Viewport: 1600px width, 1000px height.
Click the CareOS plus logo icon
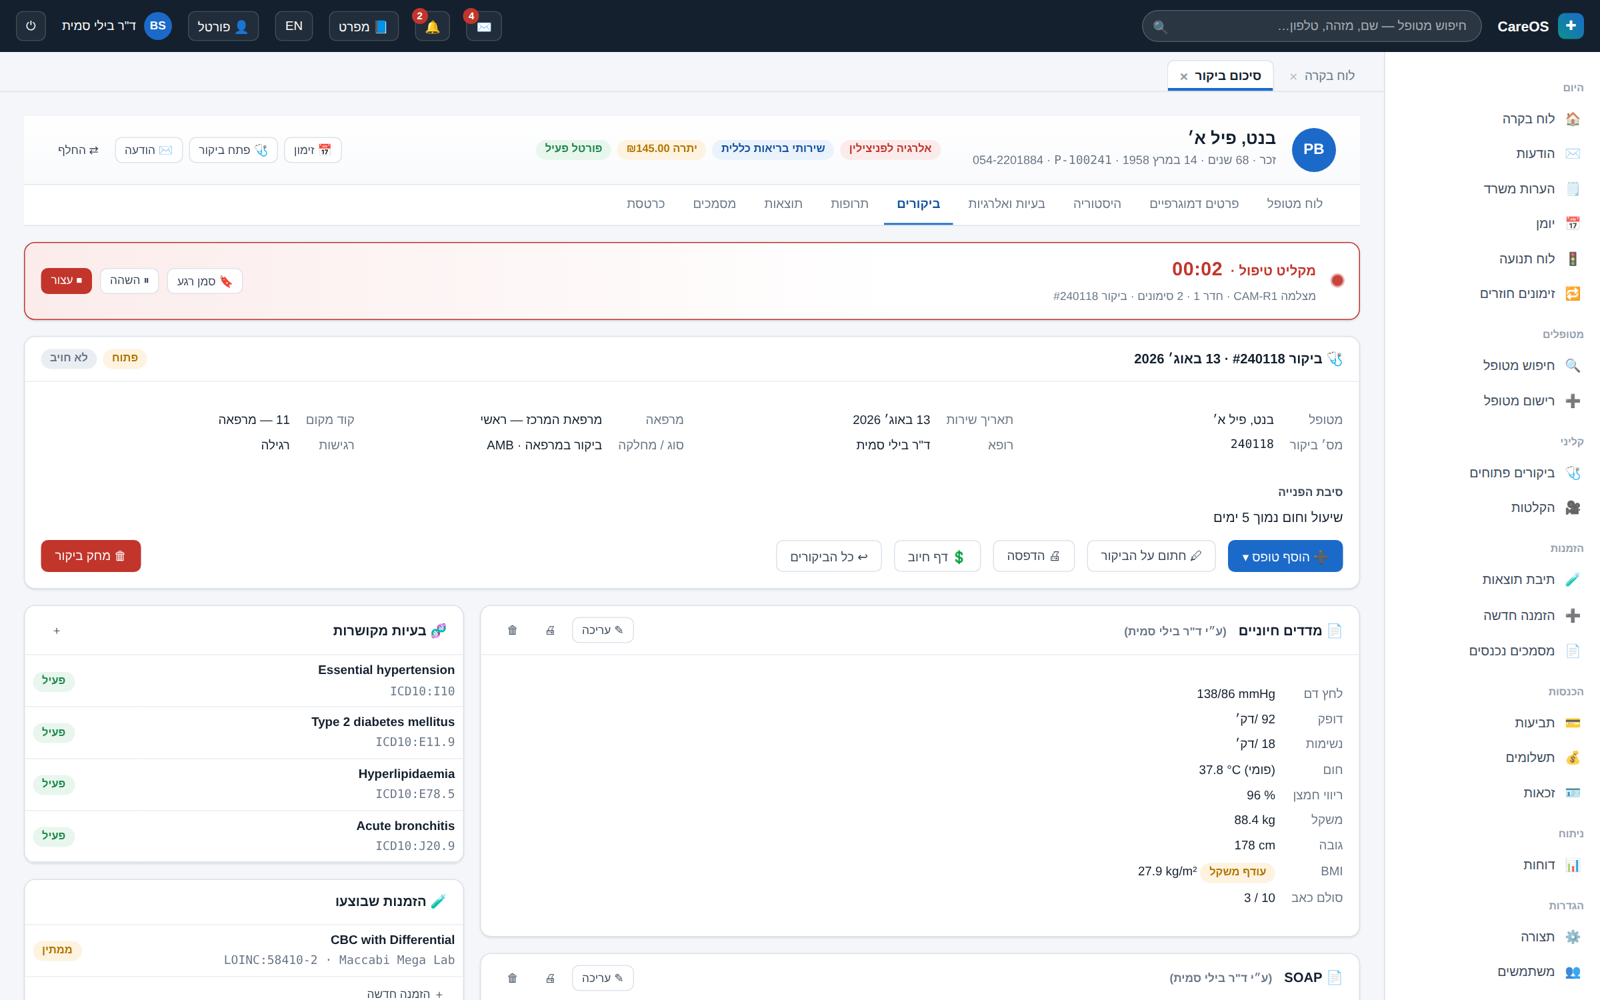pyautogui.click(x=1571, y=26)
